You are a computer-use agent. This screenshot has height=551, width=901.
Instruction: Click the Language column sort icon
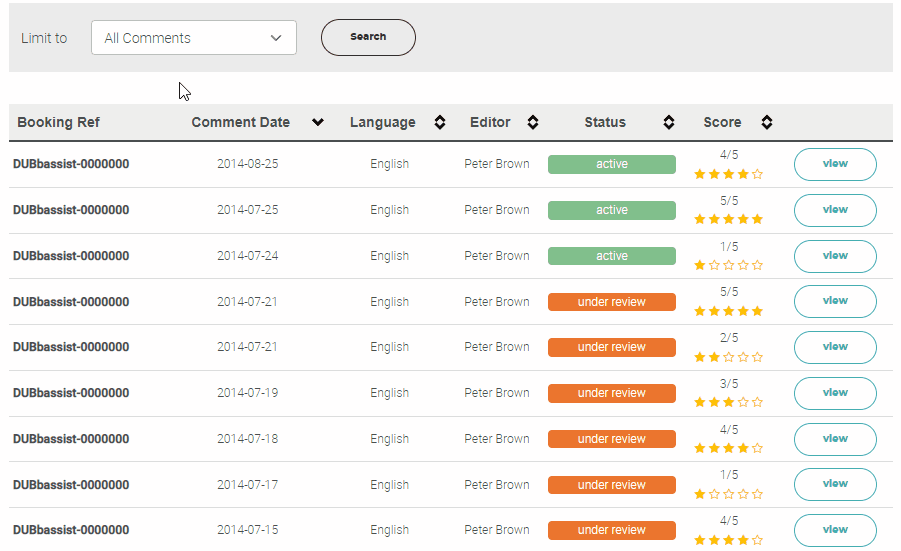tap(439, 123)
